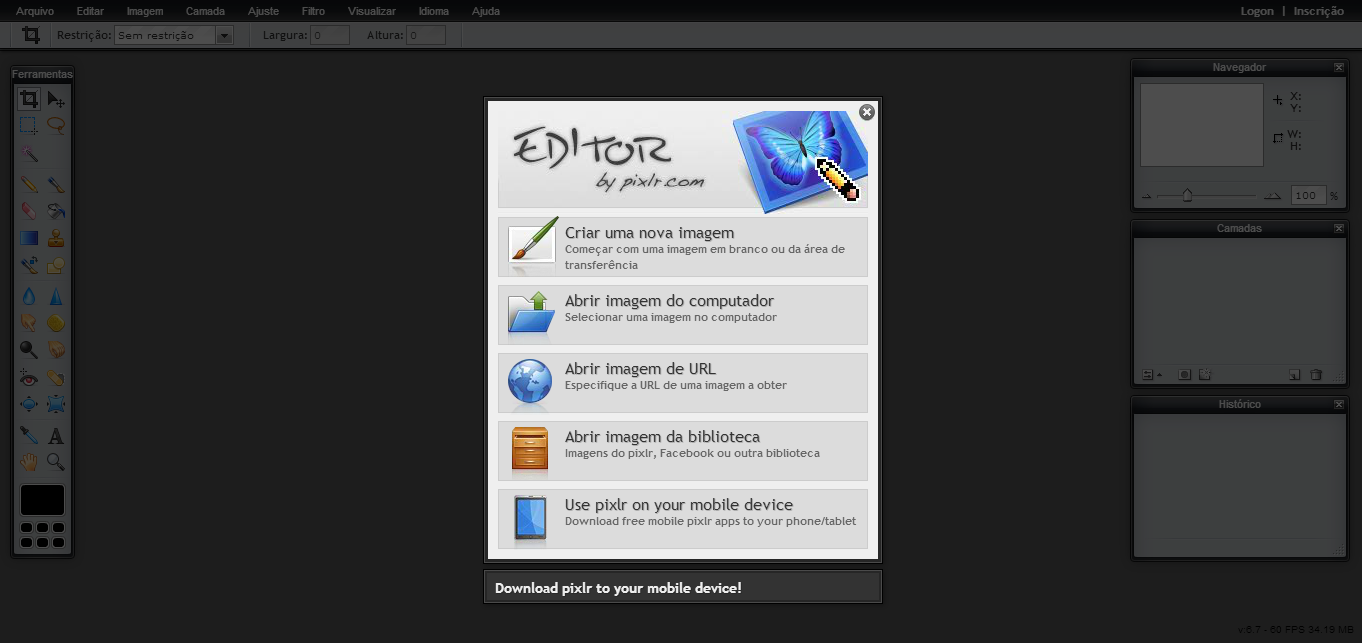Select the Zoom magnifier tool
Image resolution: width=1362 pixels, height=643 pixels.
(x=56, y=462)
